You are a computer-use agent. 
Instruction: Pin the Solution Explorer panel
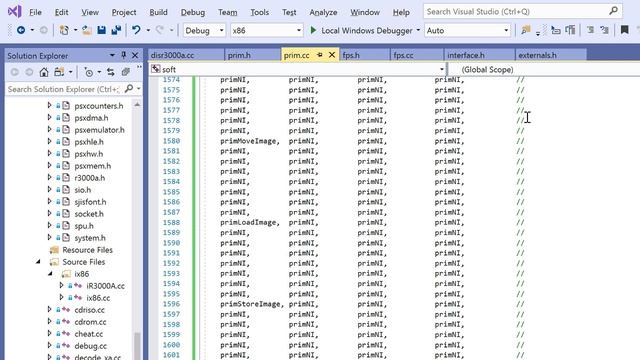click(x=124, y=55)
